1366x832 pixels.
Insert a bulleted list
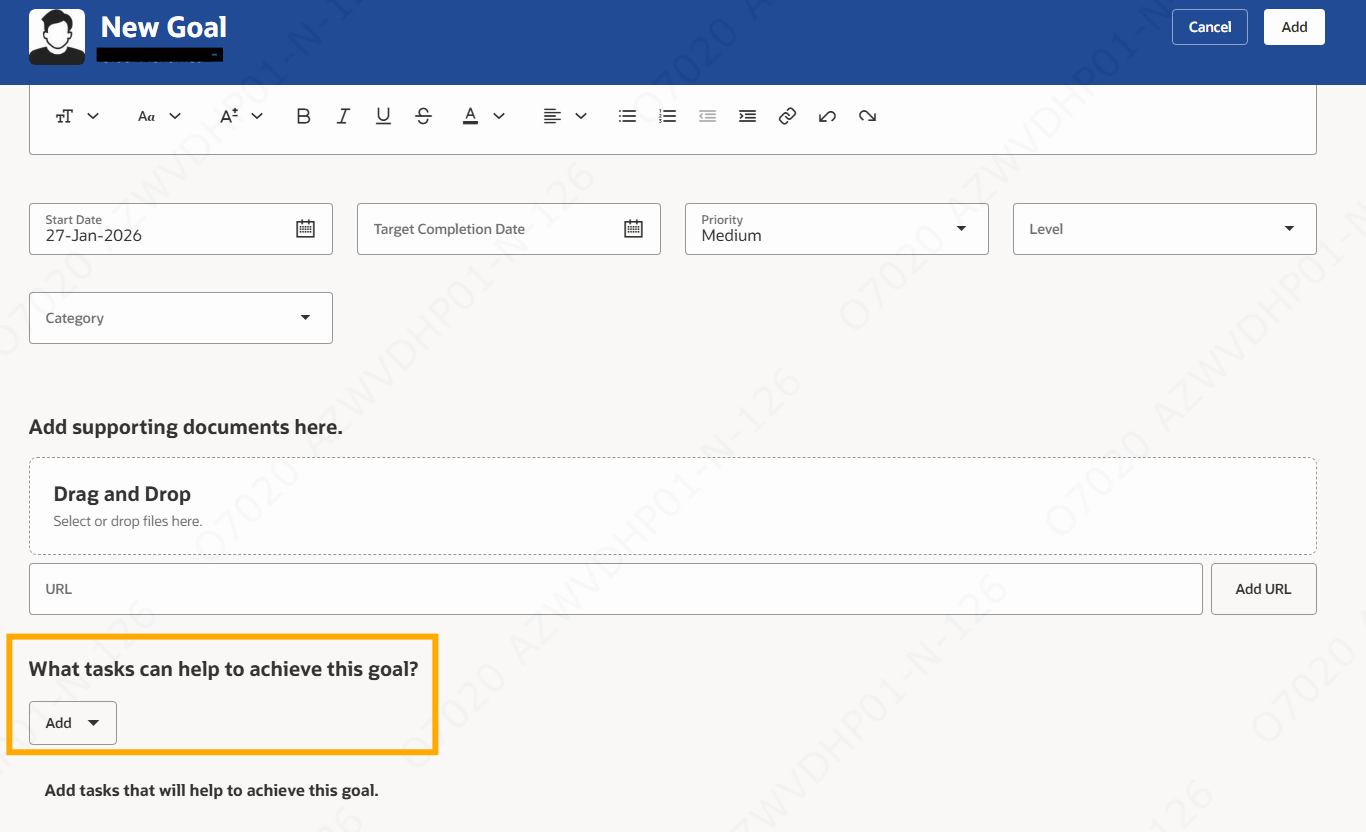pyautogui.click(x=627, y=116)
